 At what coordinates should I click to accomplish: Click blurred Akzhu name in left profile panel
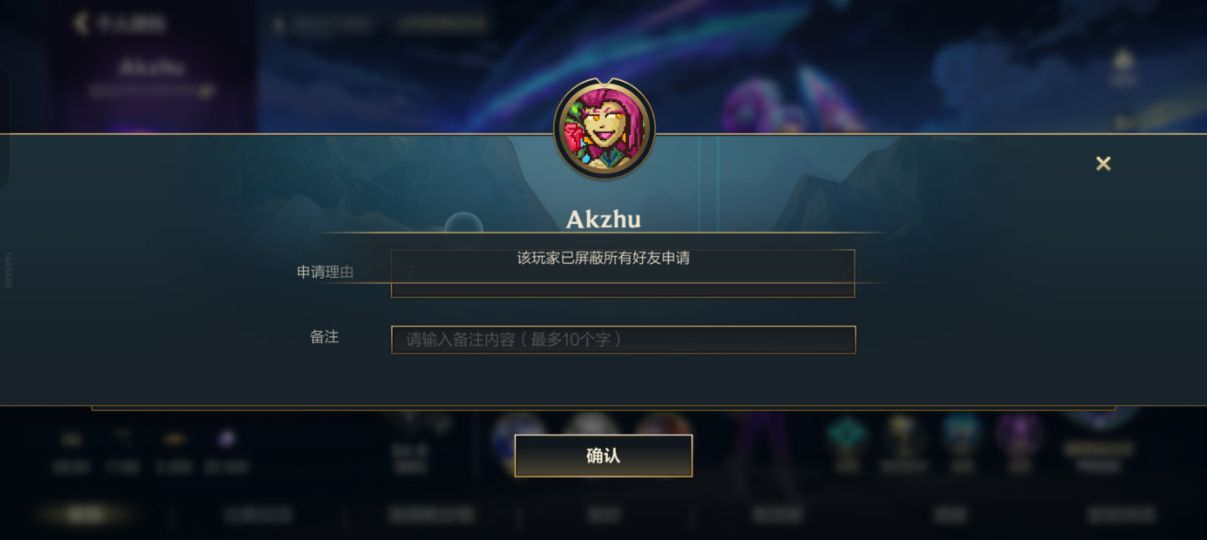point(152,68)
